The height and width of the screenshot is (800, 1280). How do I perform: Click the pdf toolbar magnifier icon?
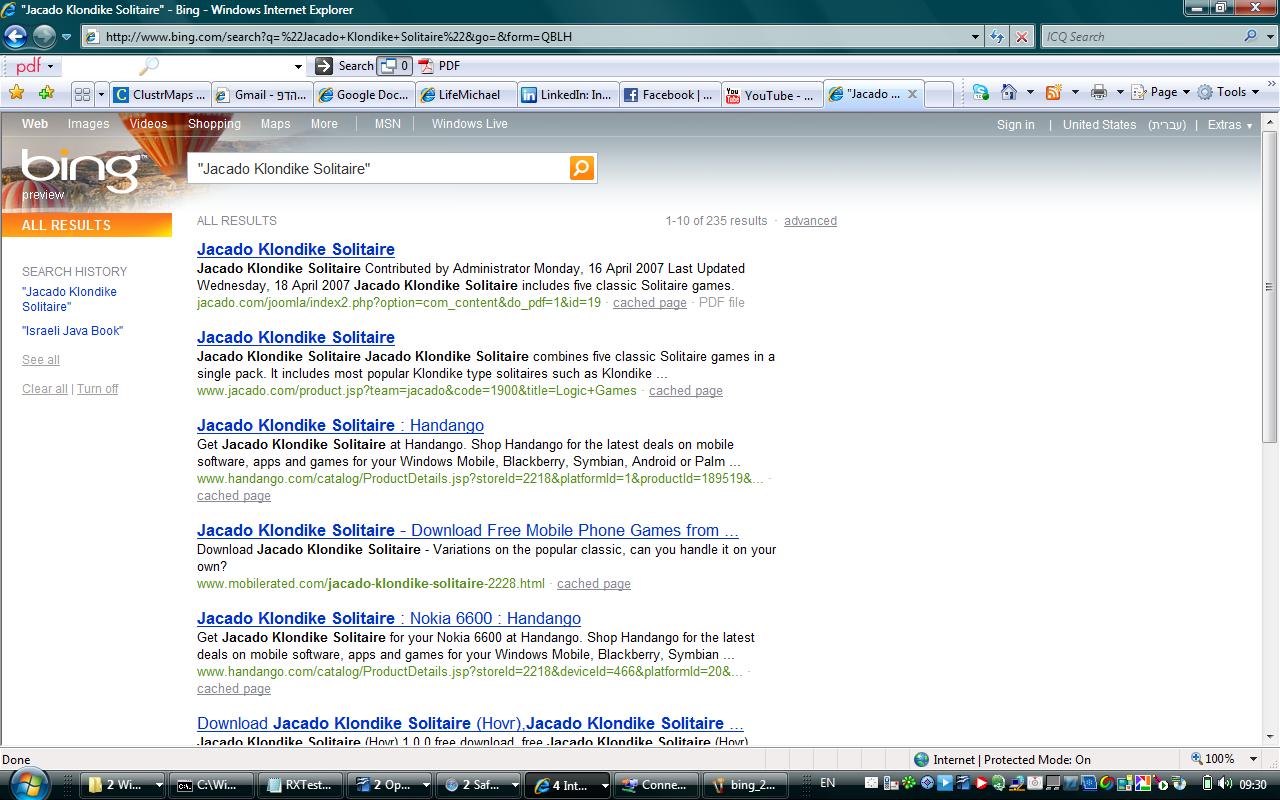(149, 66)
